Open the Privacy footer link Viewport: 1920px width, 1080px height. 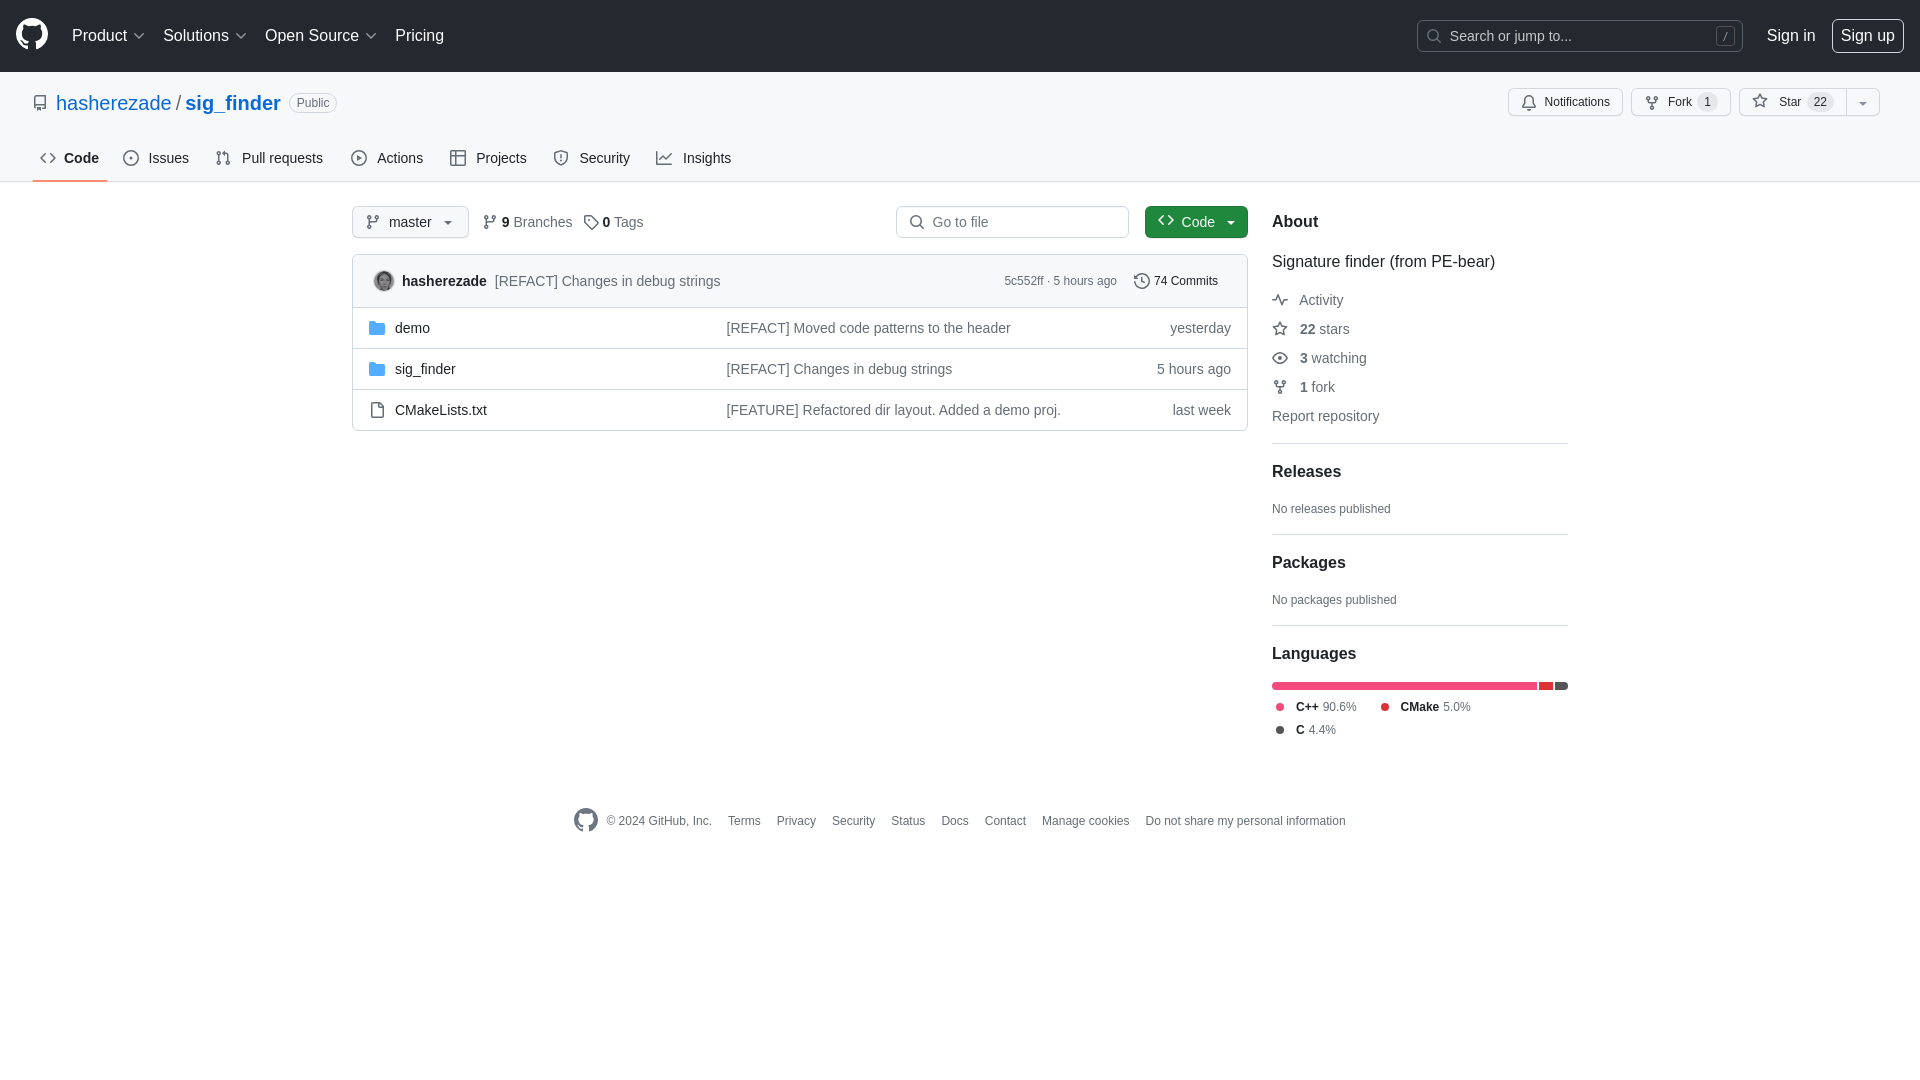coord(796,821)
